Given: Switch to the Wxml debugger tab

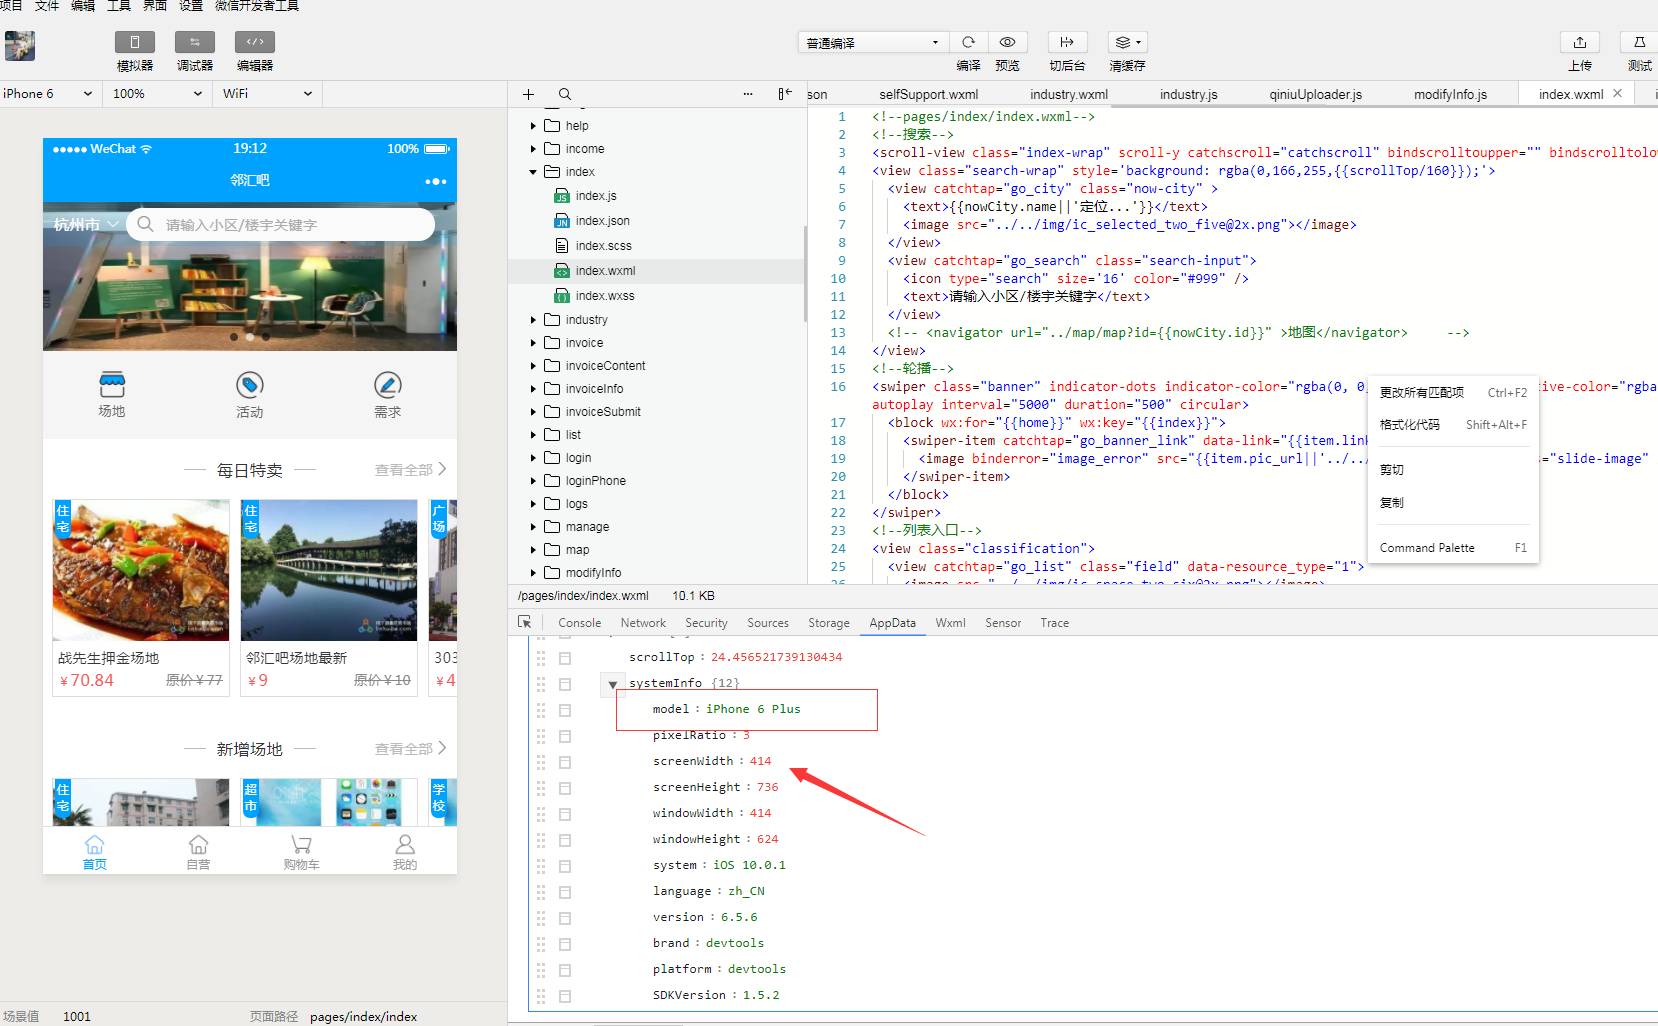Looking at the screenshot, I should tap(950, 622).
